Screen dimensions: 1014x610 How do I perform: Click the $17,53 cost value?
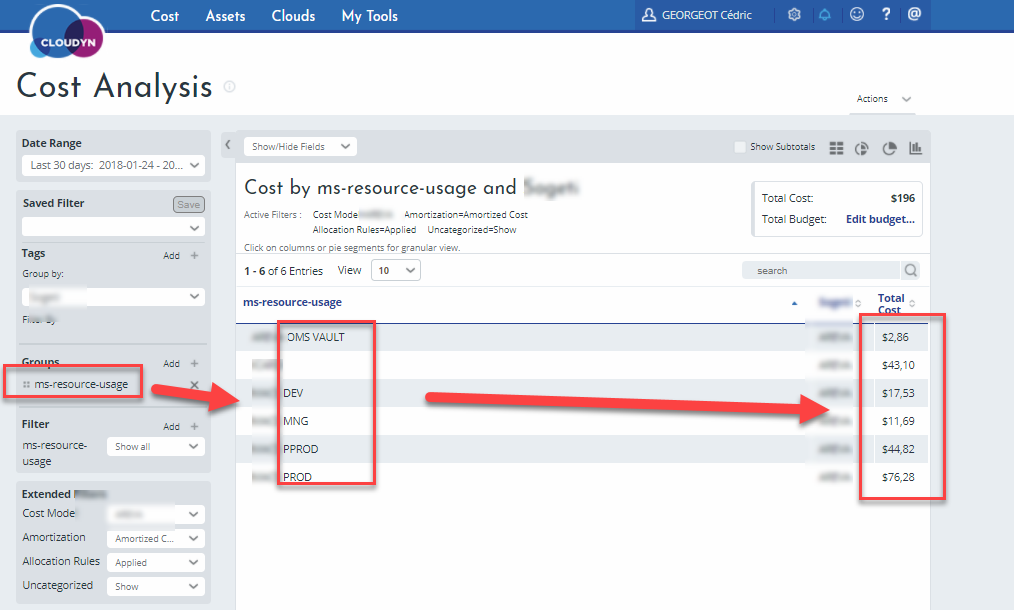click(x=898, y=393)
